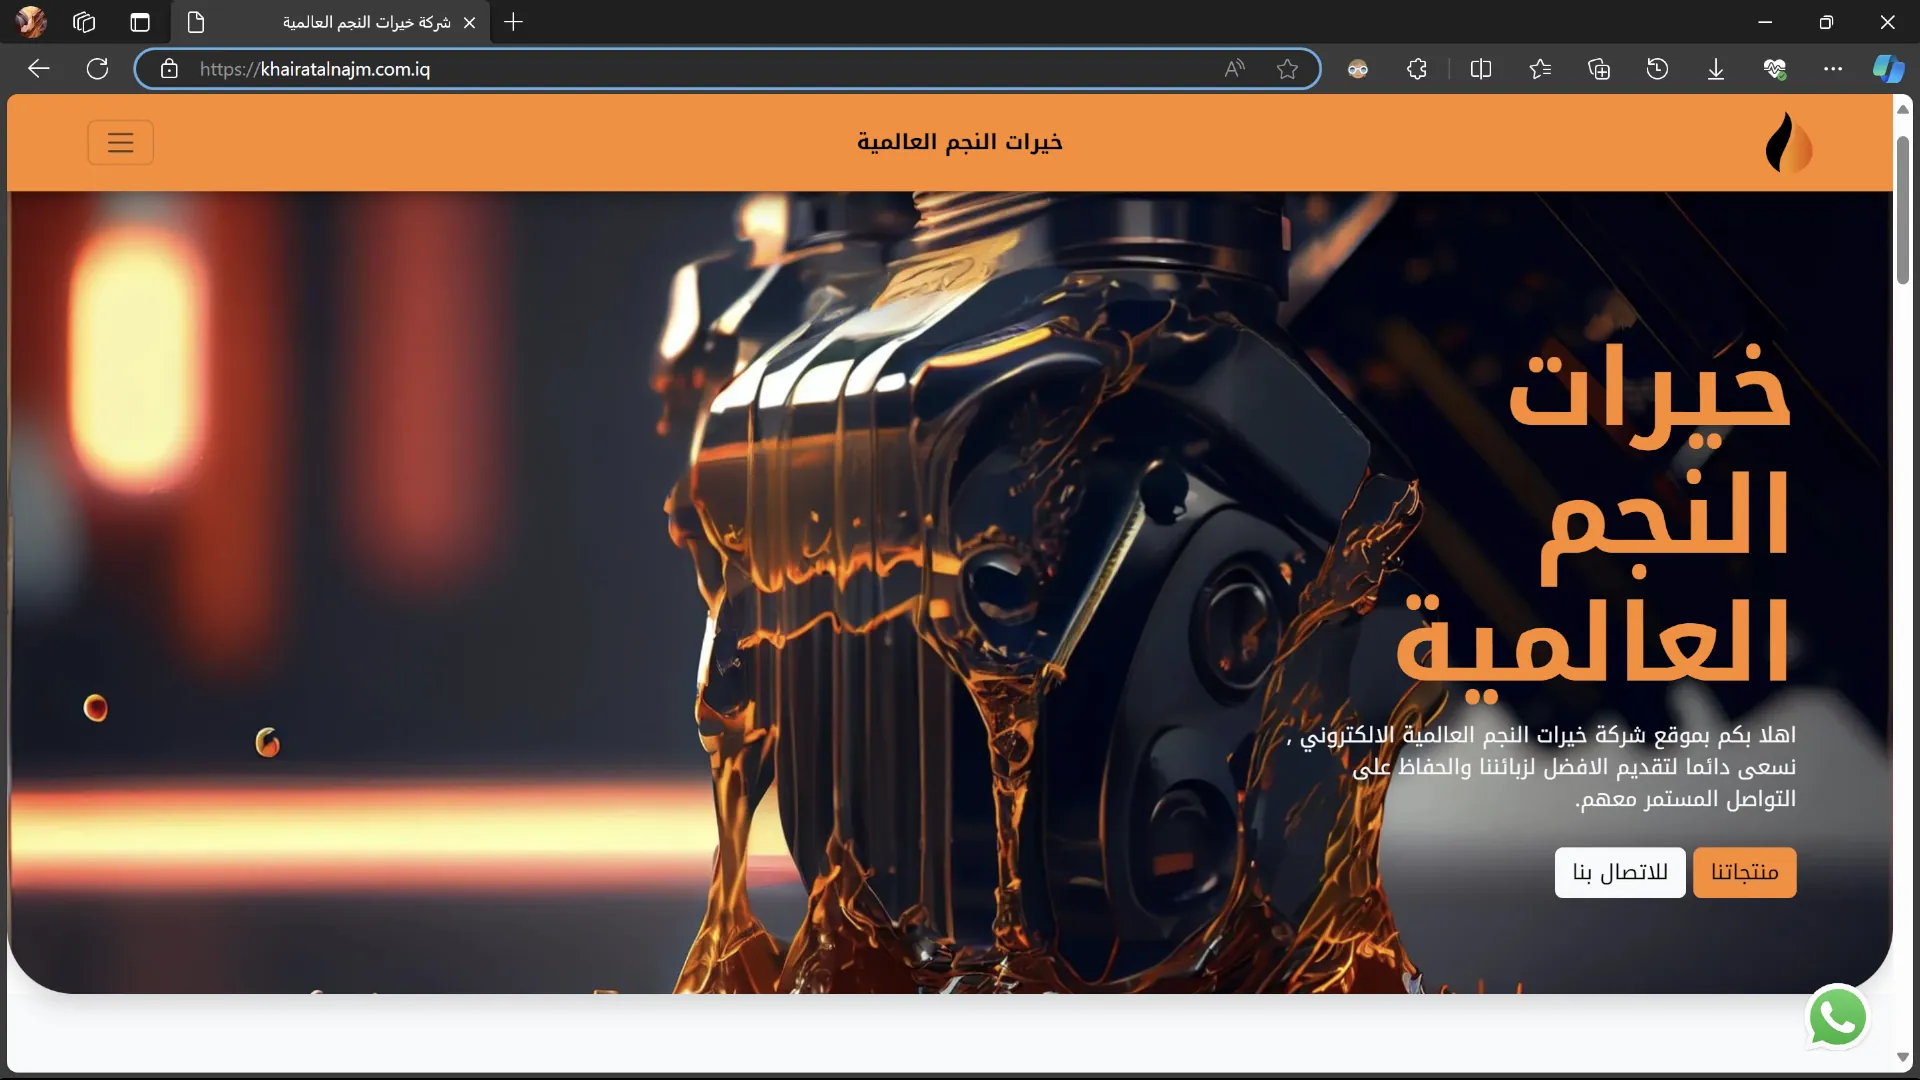
Task: Open Collections icon in toolbar
Action: [x=1599, y=69]
